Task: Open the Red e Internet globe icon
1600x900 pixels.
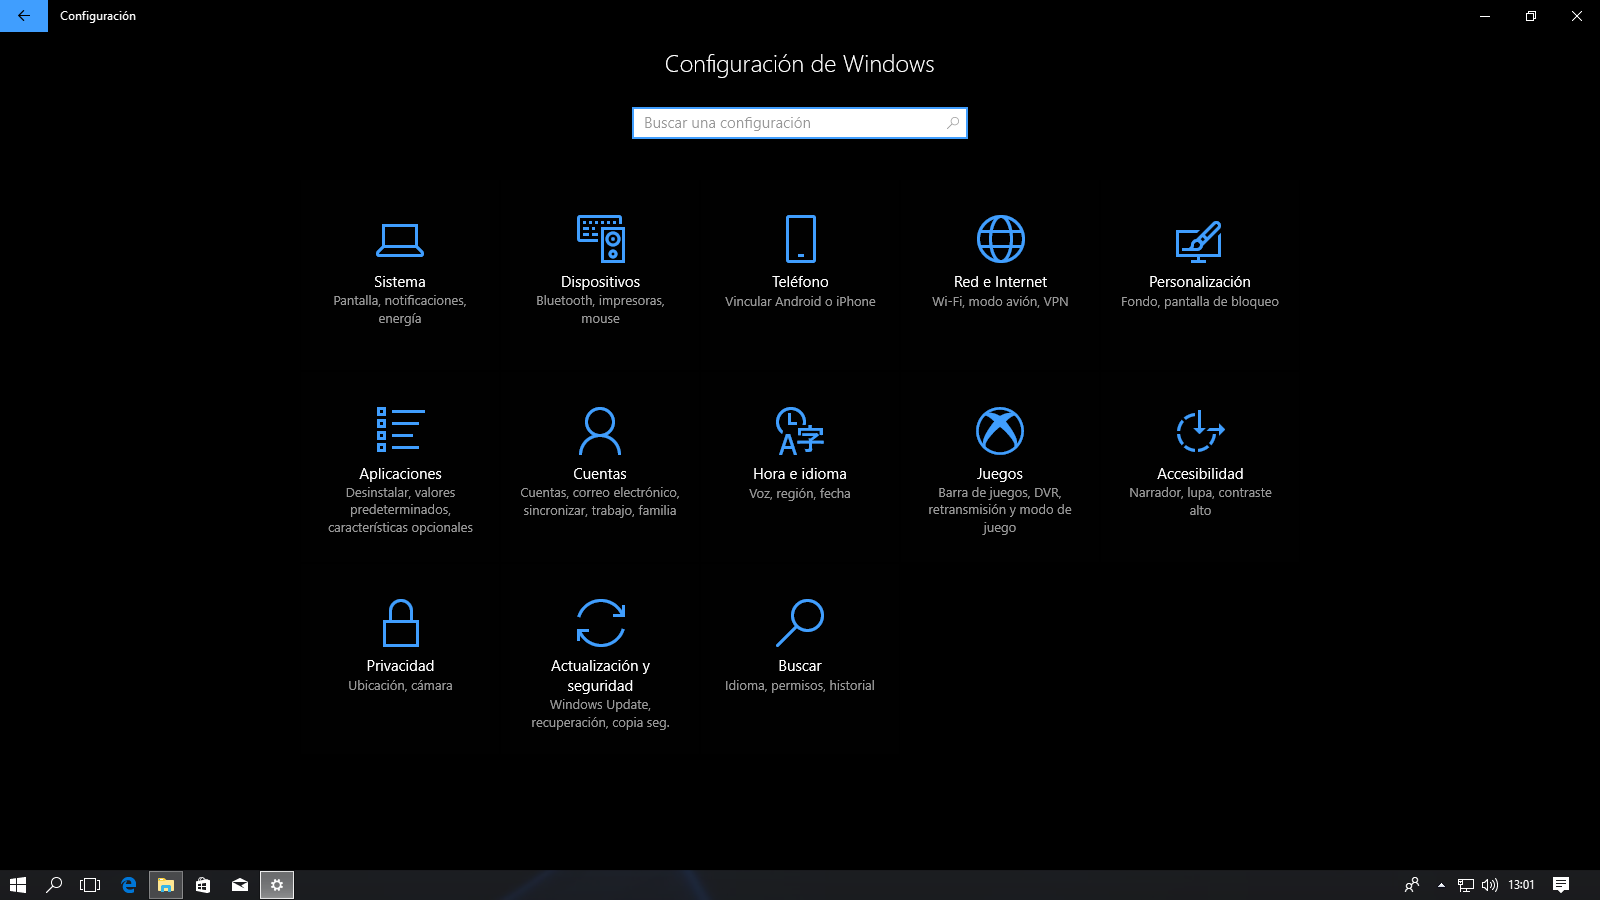Action: [1000, 239]
